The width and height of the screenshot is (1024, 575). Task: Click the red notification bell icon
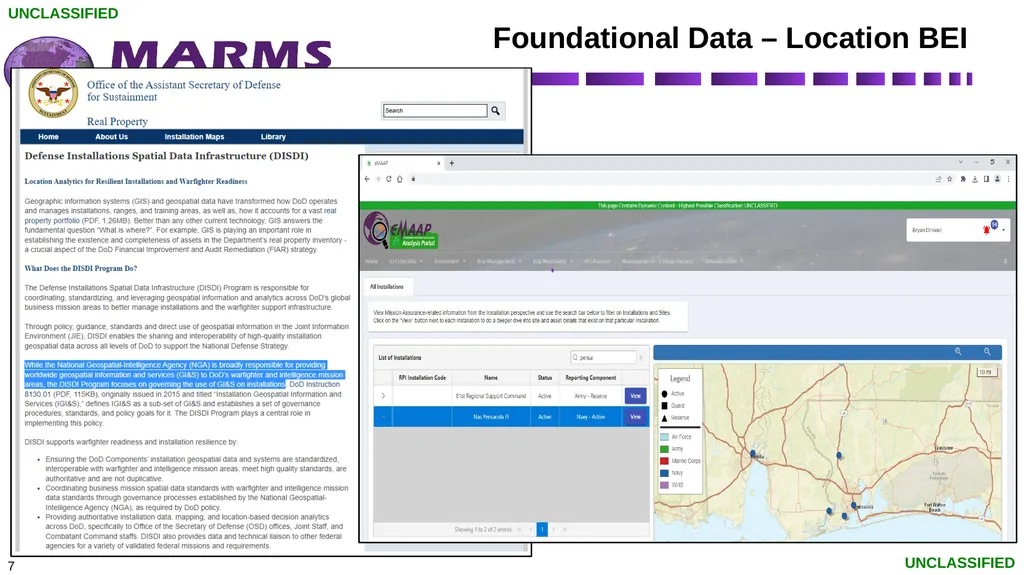[986, 230]
